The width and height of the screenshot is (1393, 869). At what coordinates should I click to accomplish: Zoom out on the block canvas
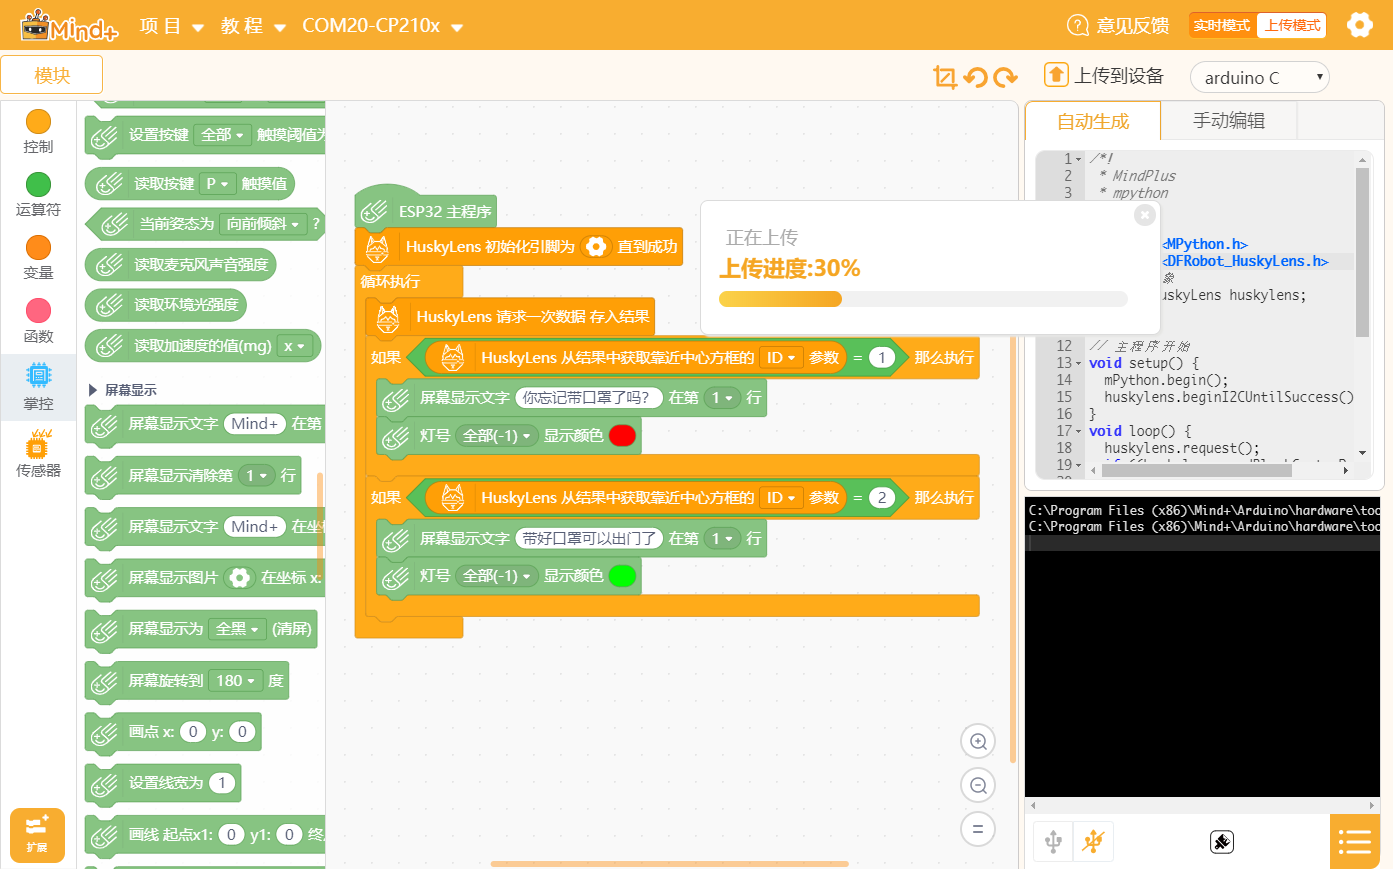coord(978,785)
